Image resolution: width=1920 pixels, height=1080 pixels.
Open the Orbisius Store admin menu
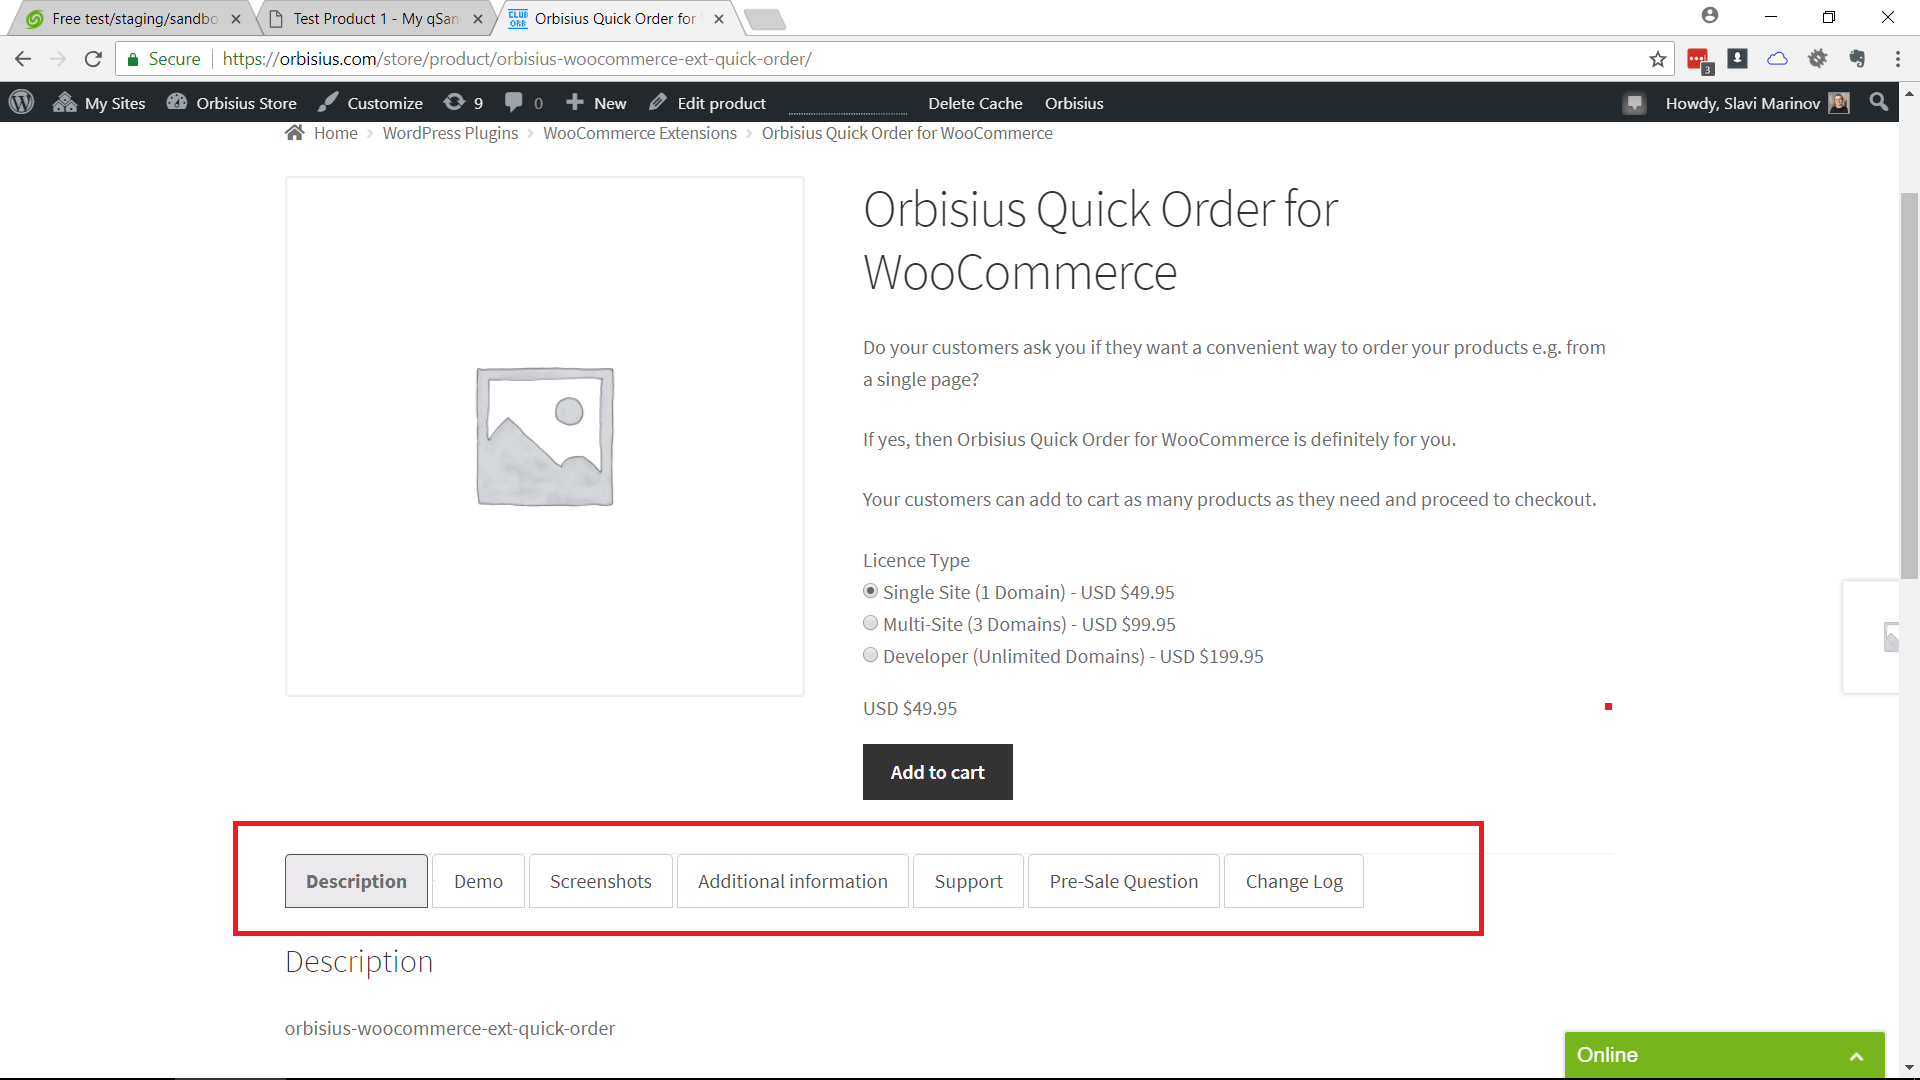tap(232, 103)
